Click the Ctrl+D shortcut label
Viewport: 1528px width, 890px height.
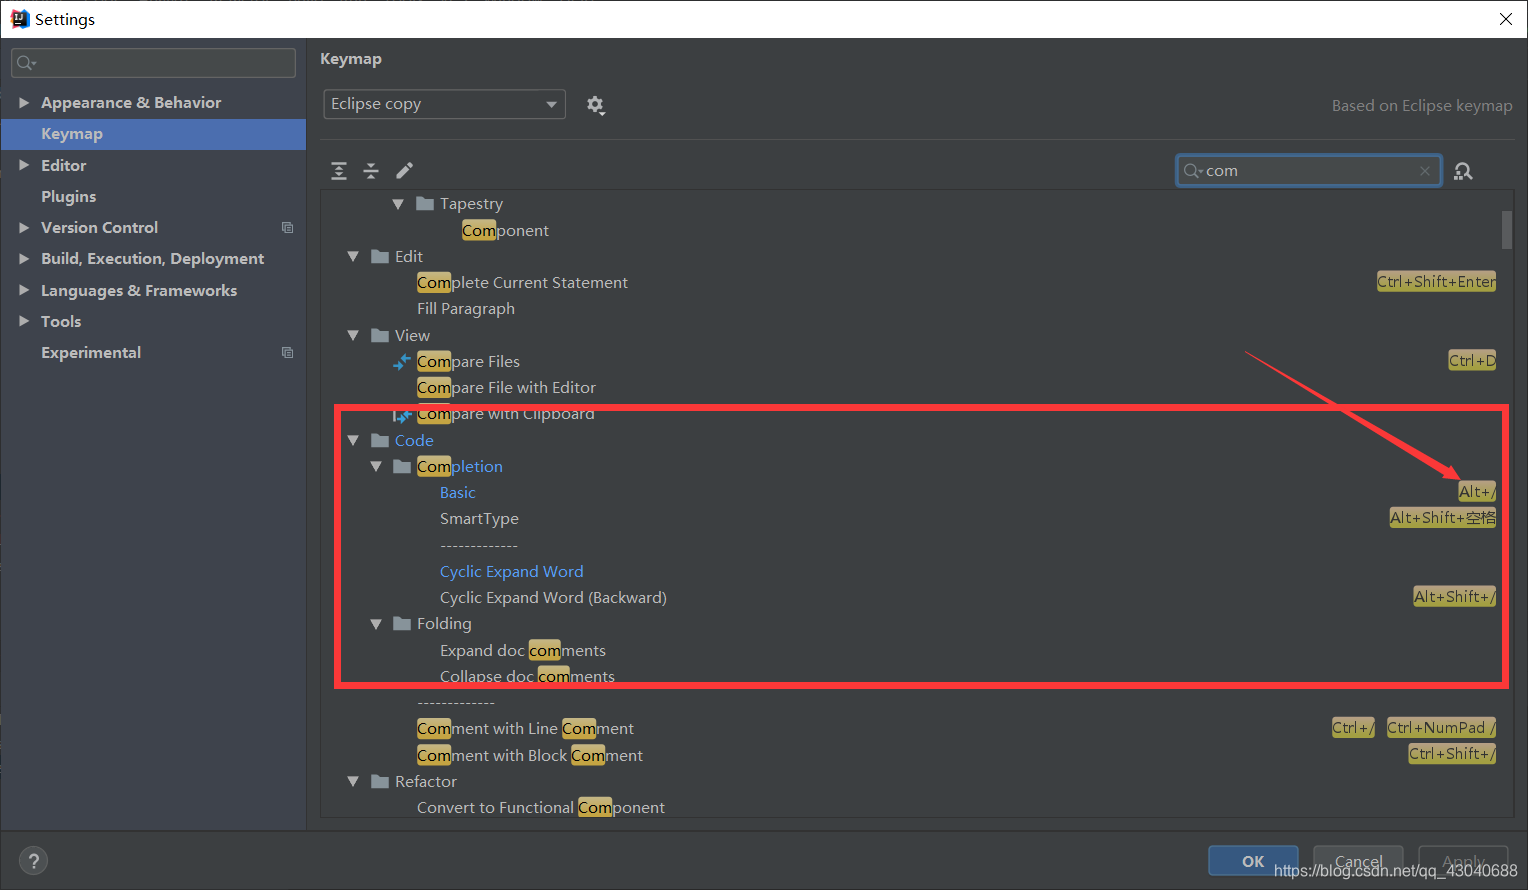1472,361
